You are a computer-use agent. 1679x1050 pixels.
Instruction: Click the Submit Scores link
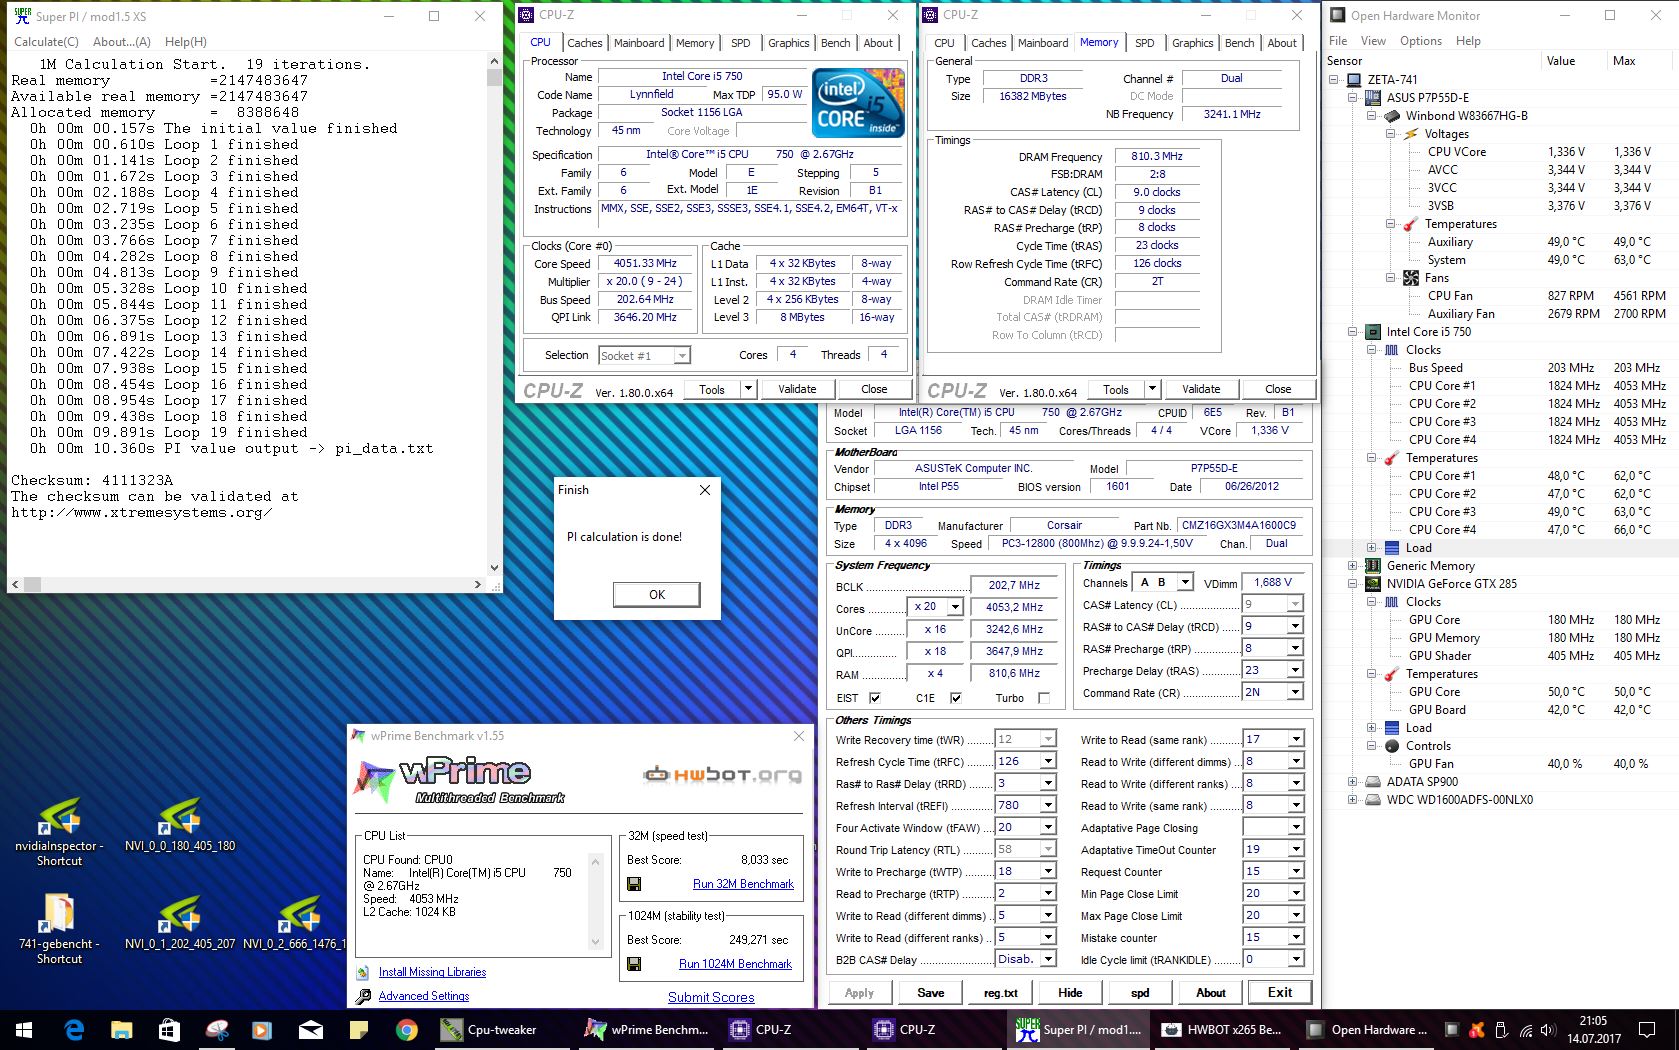(x=711, y=997)
